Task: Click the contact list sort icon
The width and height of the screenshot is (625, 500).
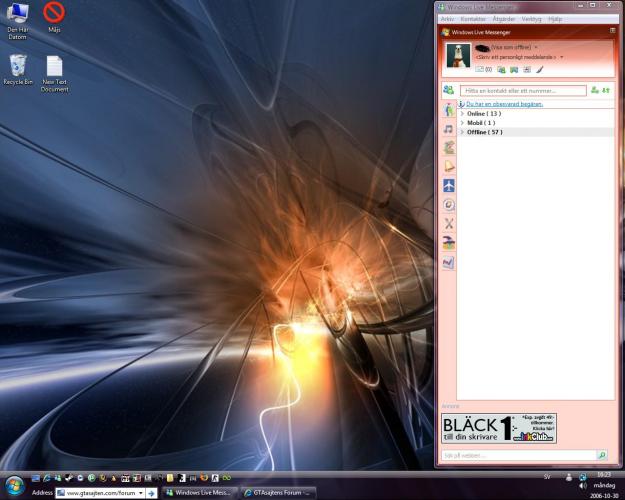Action: point(607,90)
